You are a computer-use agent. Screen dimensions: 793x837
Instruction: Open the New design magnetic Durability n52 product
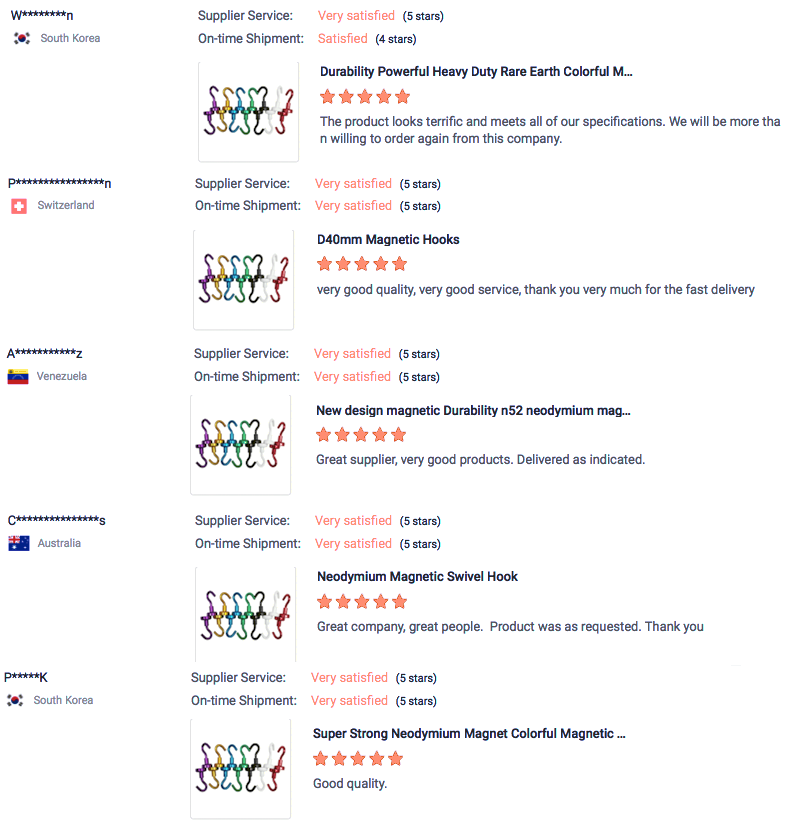tap(473, 410)
